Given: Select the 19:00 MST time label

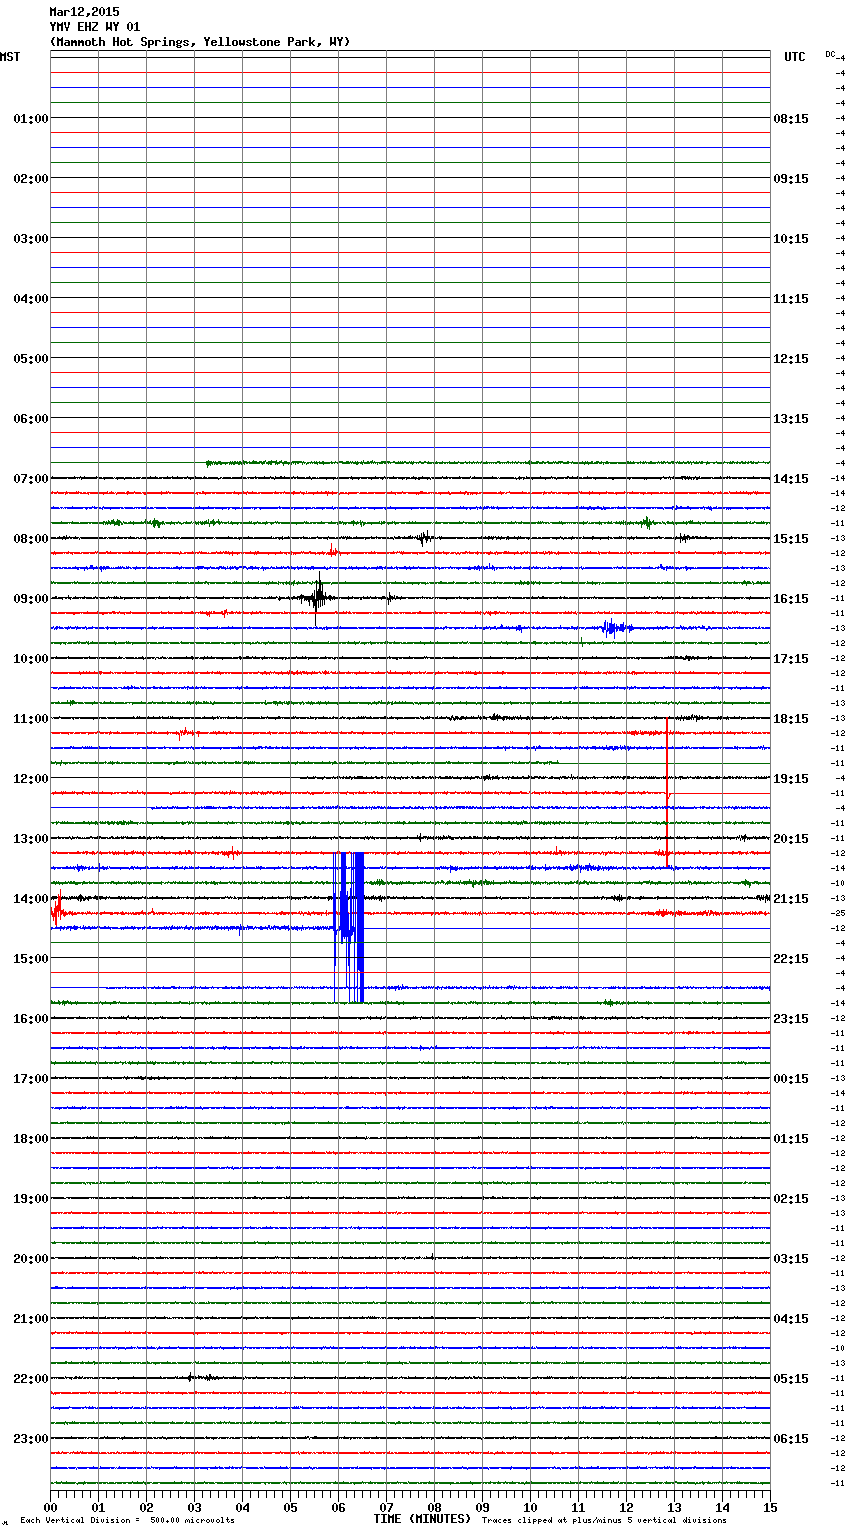Looking at the screenshot, I should tap(31, 1199).
